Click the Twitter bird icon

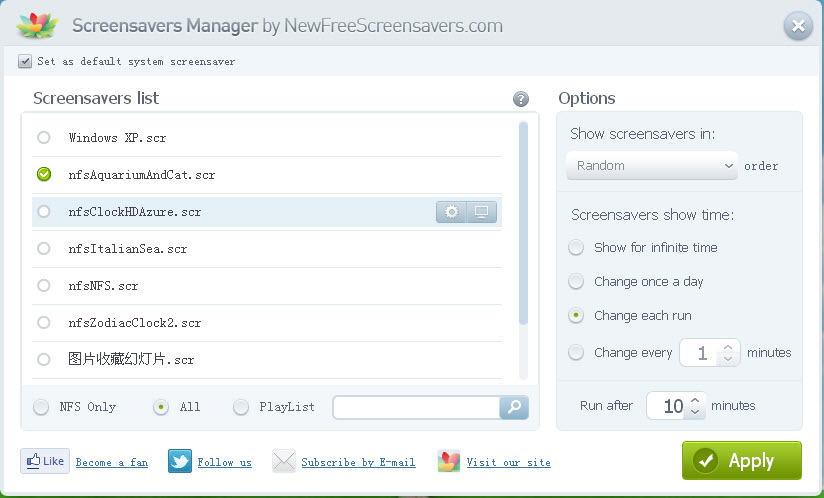(180, 461)
